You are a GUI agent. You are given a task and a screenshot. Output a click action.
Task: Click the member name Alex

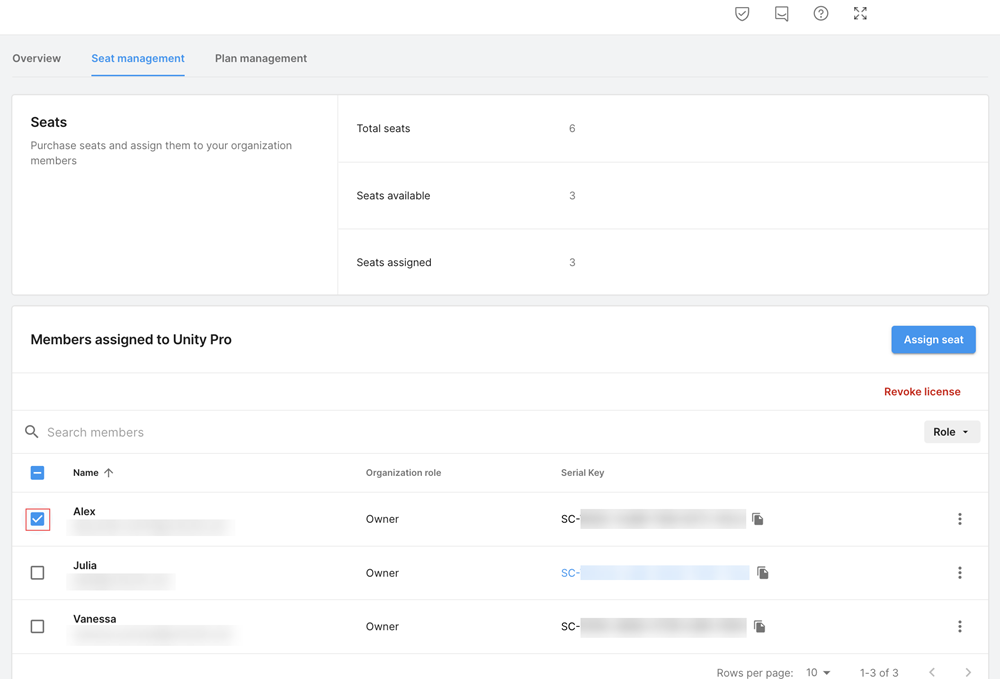(x=84, y=511)
